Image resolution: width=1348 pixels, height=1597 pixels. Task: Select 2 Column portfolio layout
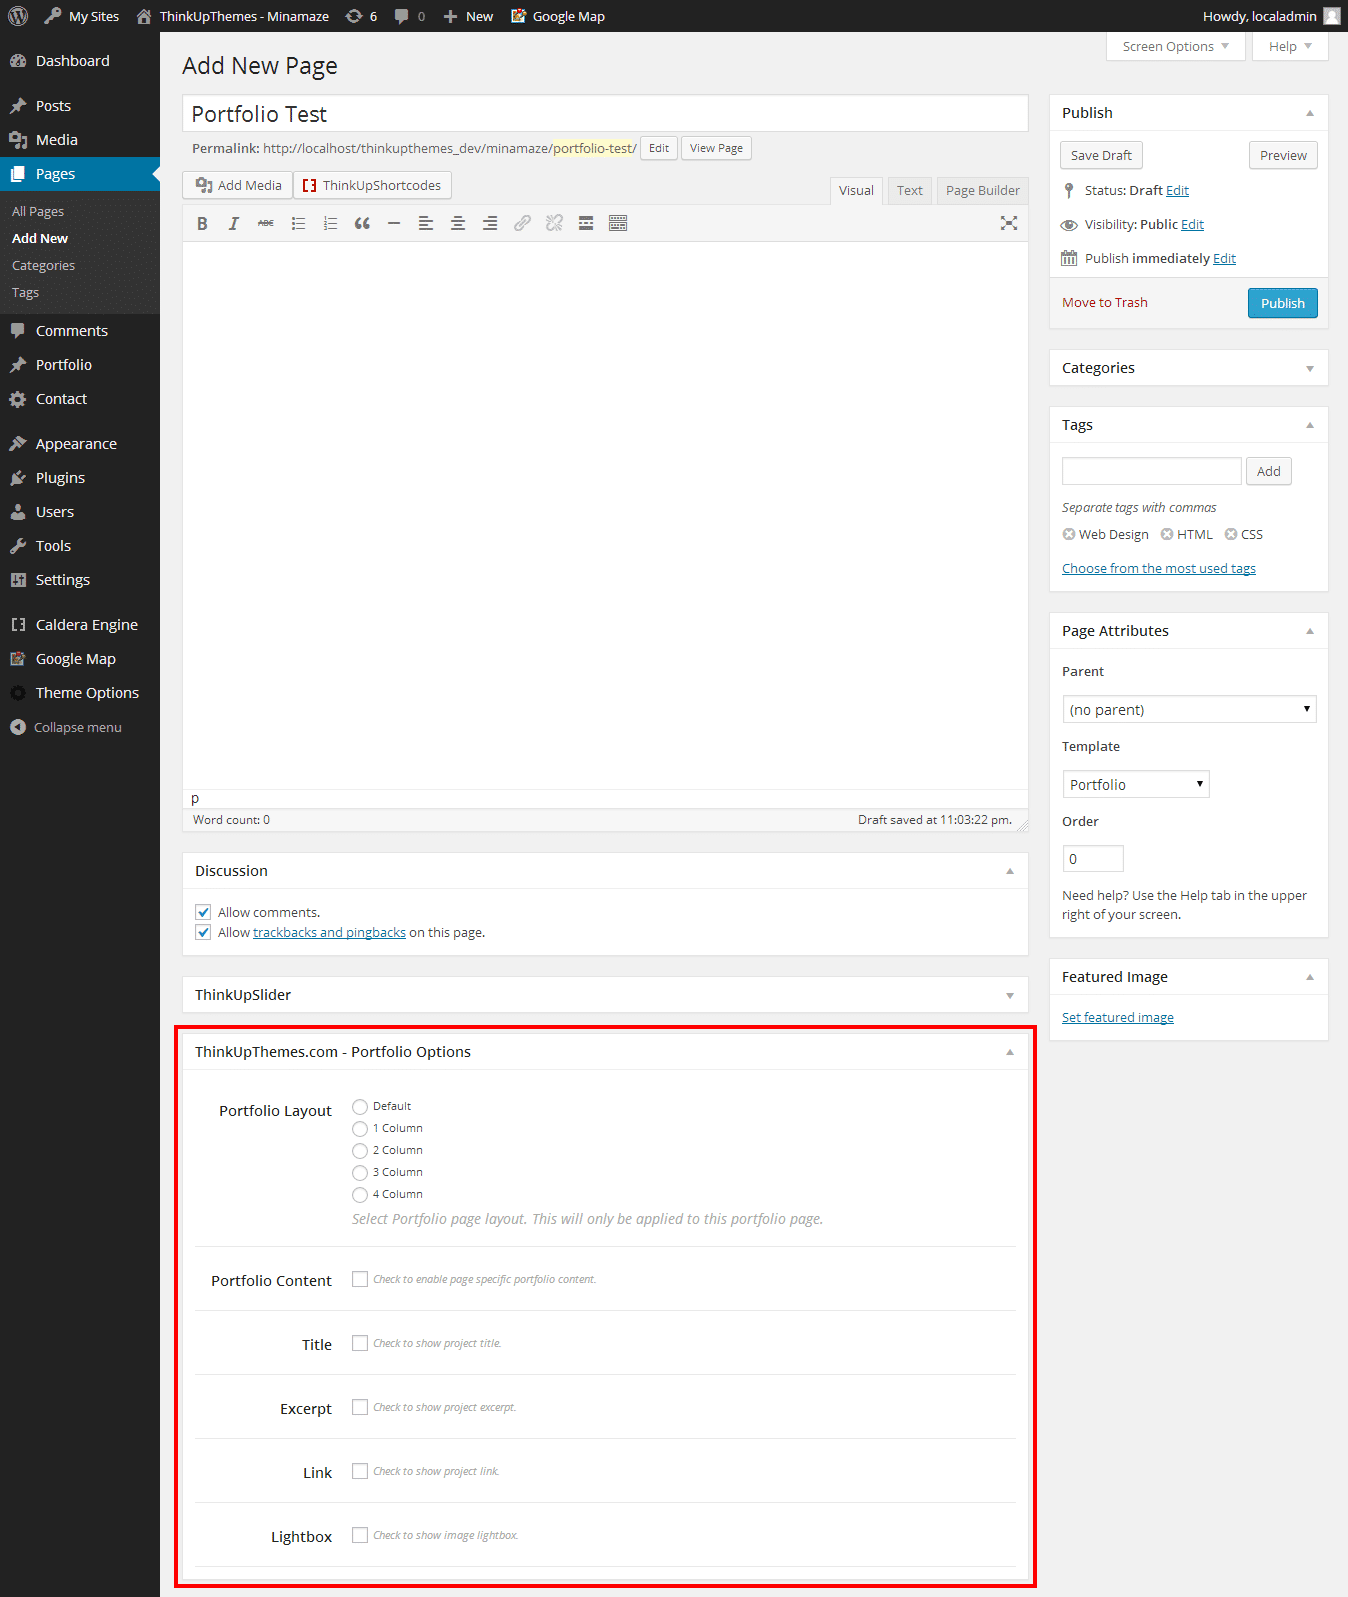coord(360,1151)
